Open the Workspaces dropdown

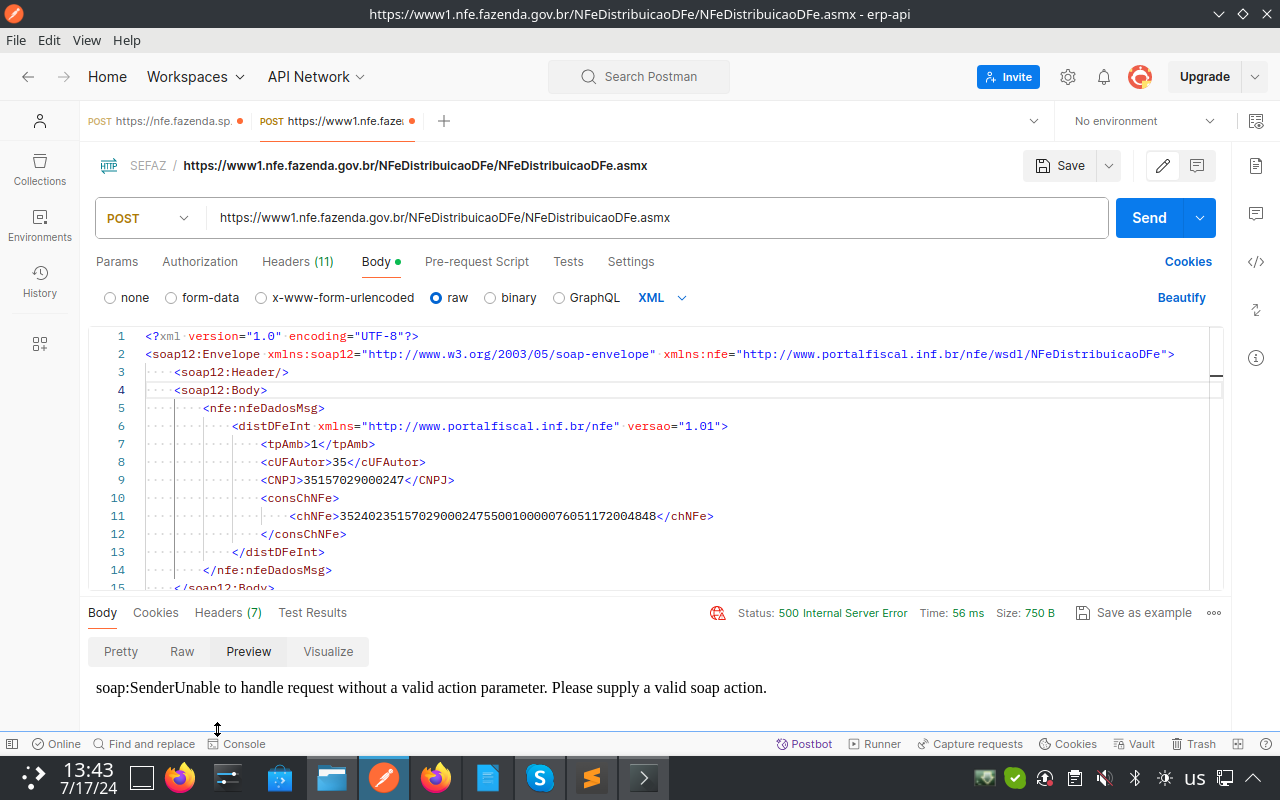(x=196, y=77)
